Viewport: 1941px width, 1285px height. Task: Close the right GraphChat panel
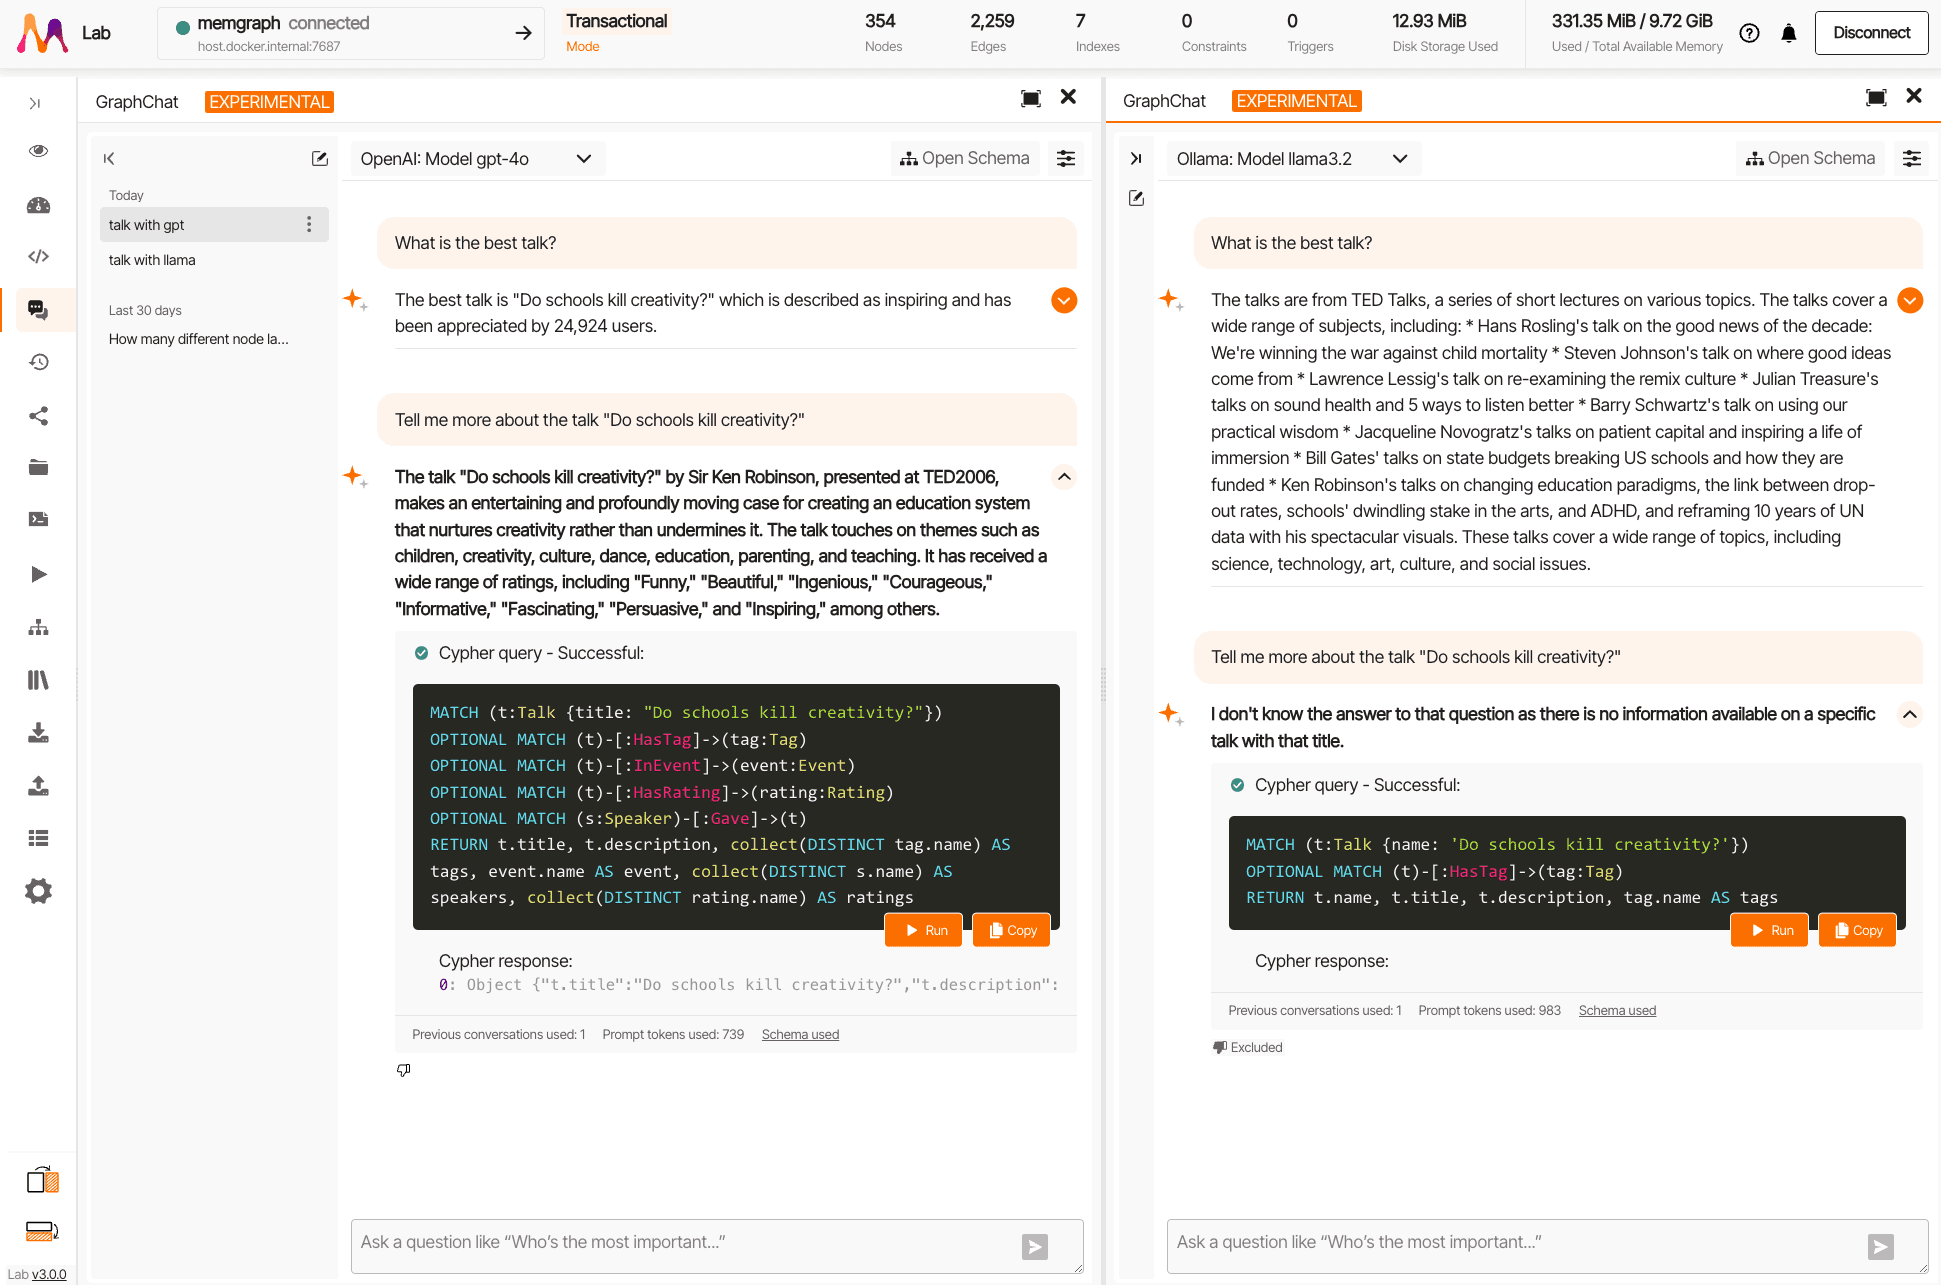[1914, 96]
